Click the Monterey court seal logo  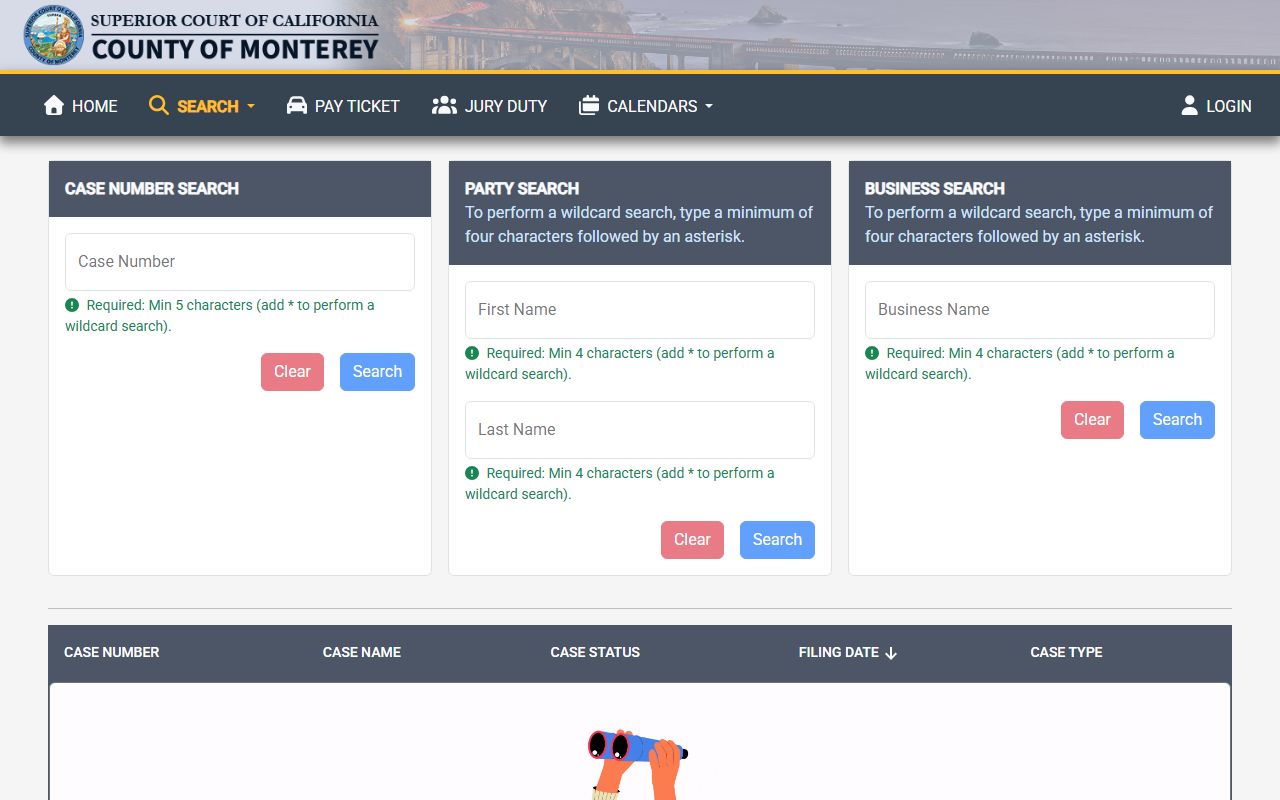point(54,35)
